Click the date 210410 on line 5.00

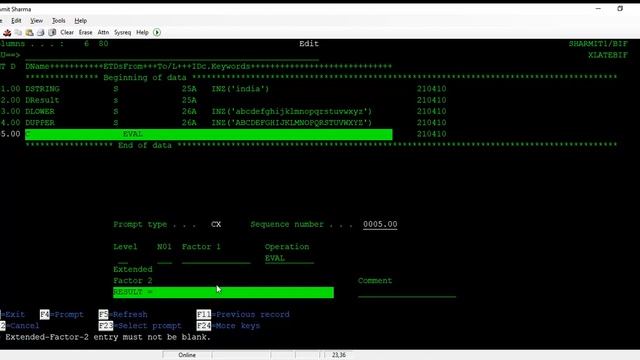[431, 134]
